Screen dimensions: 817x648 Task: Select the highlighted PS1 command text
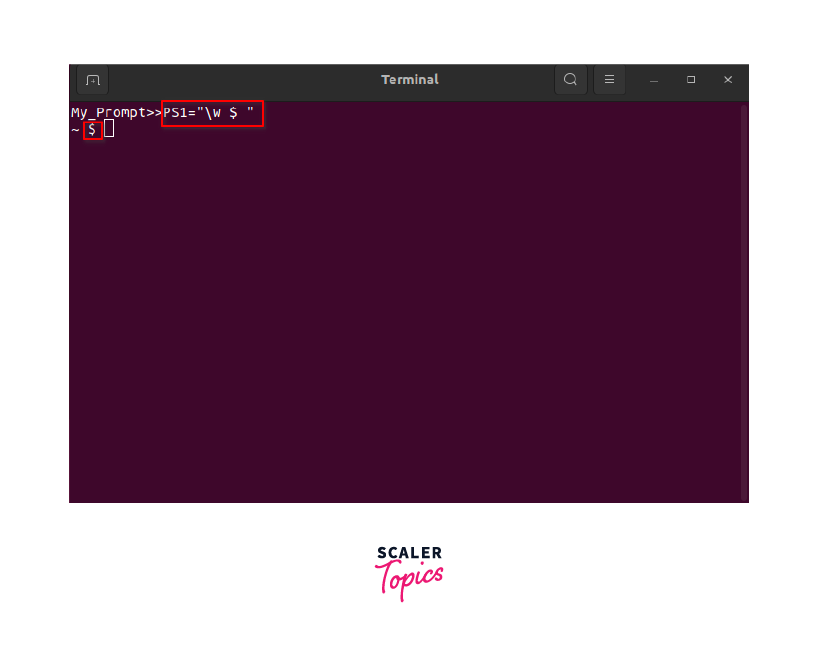pyautogui.click(x=212, y=113)
